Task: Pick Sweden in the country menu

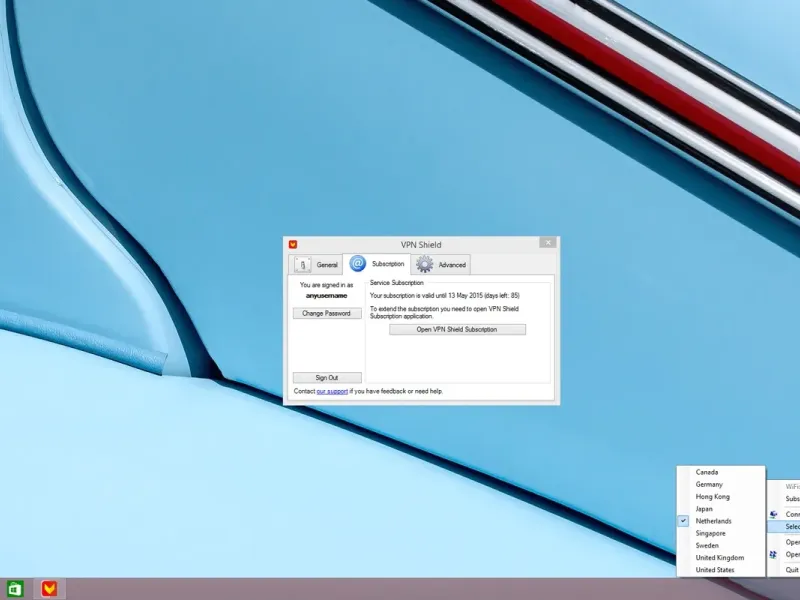Action: [x=721, y=546]
